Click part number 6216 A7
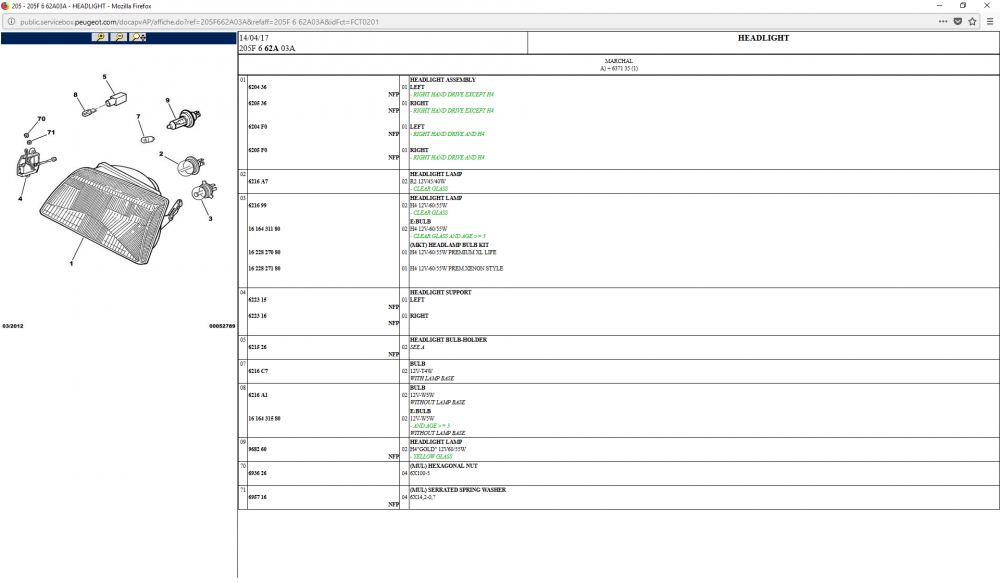This screenshot has height=583, width=1000. point(258,181)
